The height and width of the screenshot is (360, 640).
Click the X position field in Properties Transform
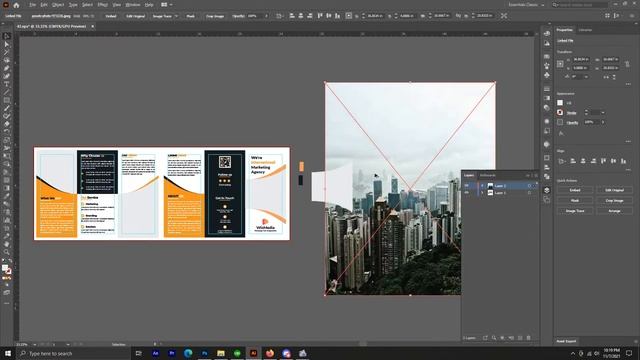click(x=580, y=60)
